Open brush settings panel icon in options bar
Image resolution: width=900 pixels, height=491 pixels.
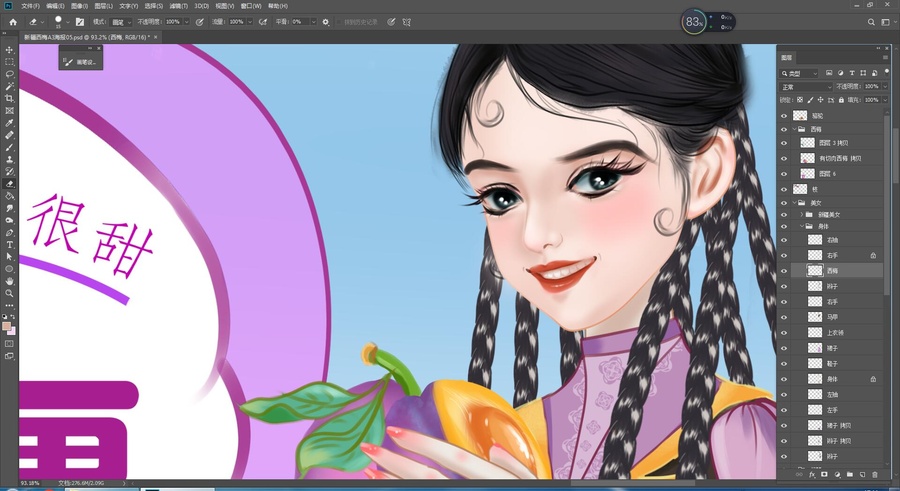[x=80, y=22]
